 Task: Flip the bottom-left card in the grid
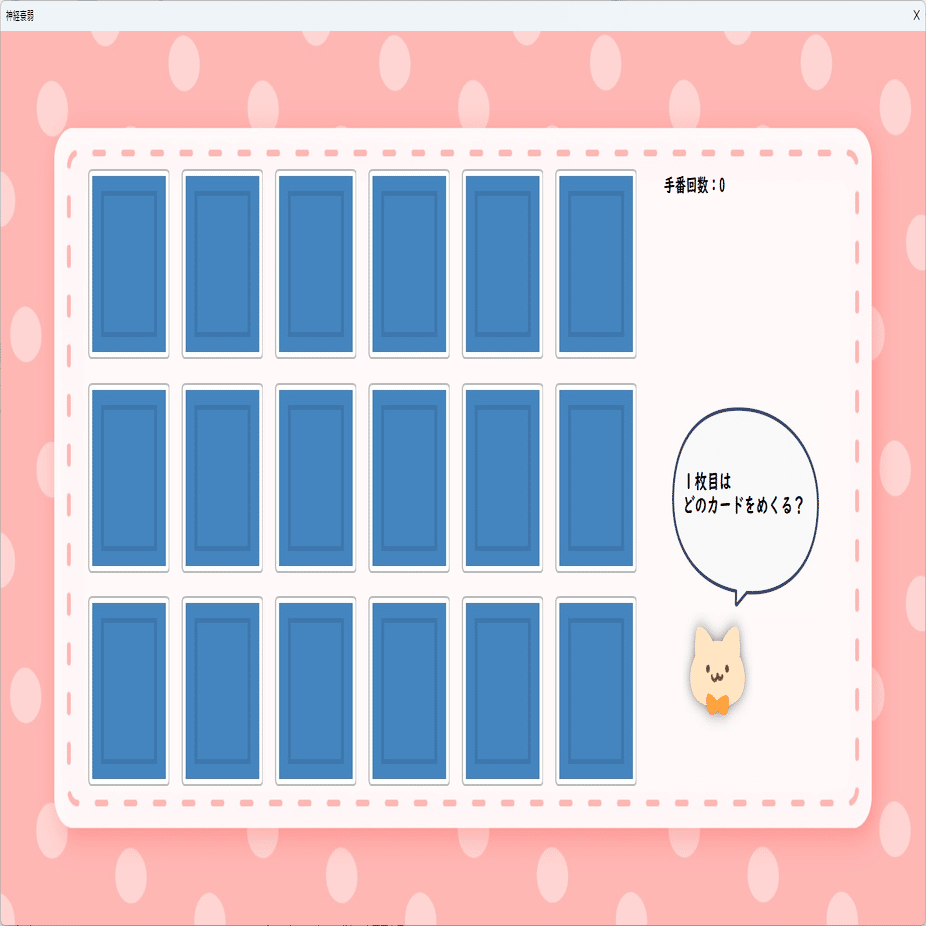tap(128, 692)
